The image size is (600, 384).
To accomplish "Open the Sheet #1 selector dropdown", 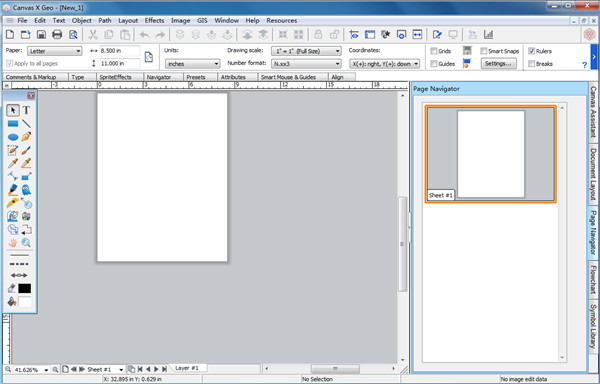I will click(x=121, y=370).
